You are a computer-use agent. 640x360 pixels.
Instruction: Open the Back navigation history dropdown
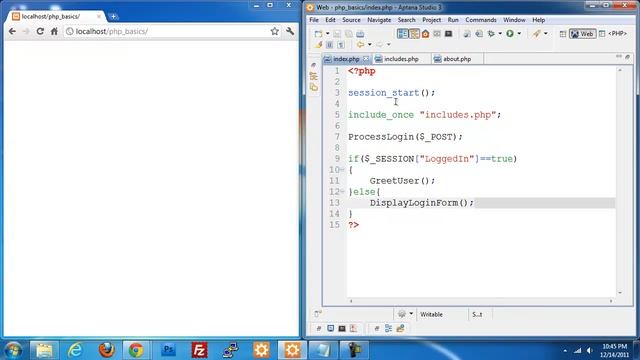coord(369,44)
